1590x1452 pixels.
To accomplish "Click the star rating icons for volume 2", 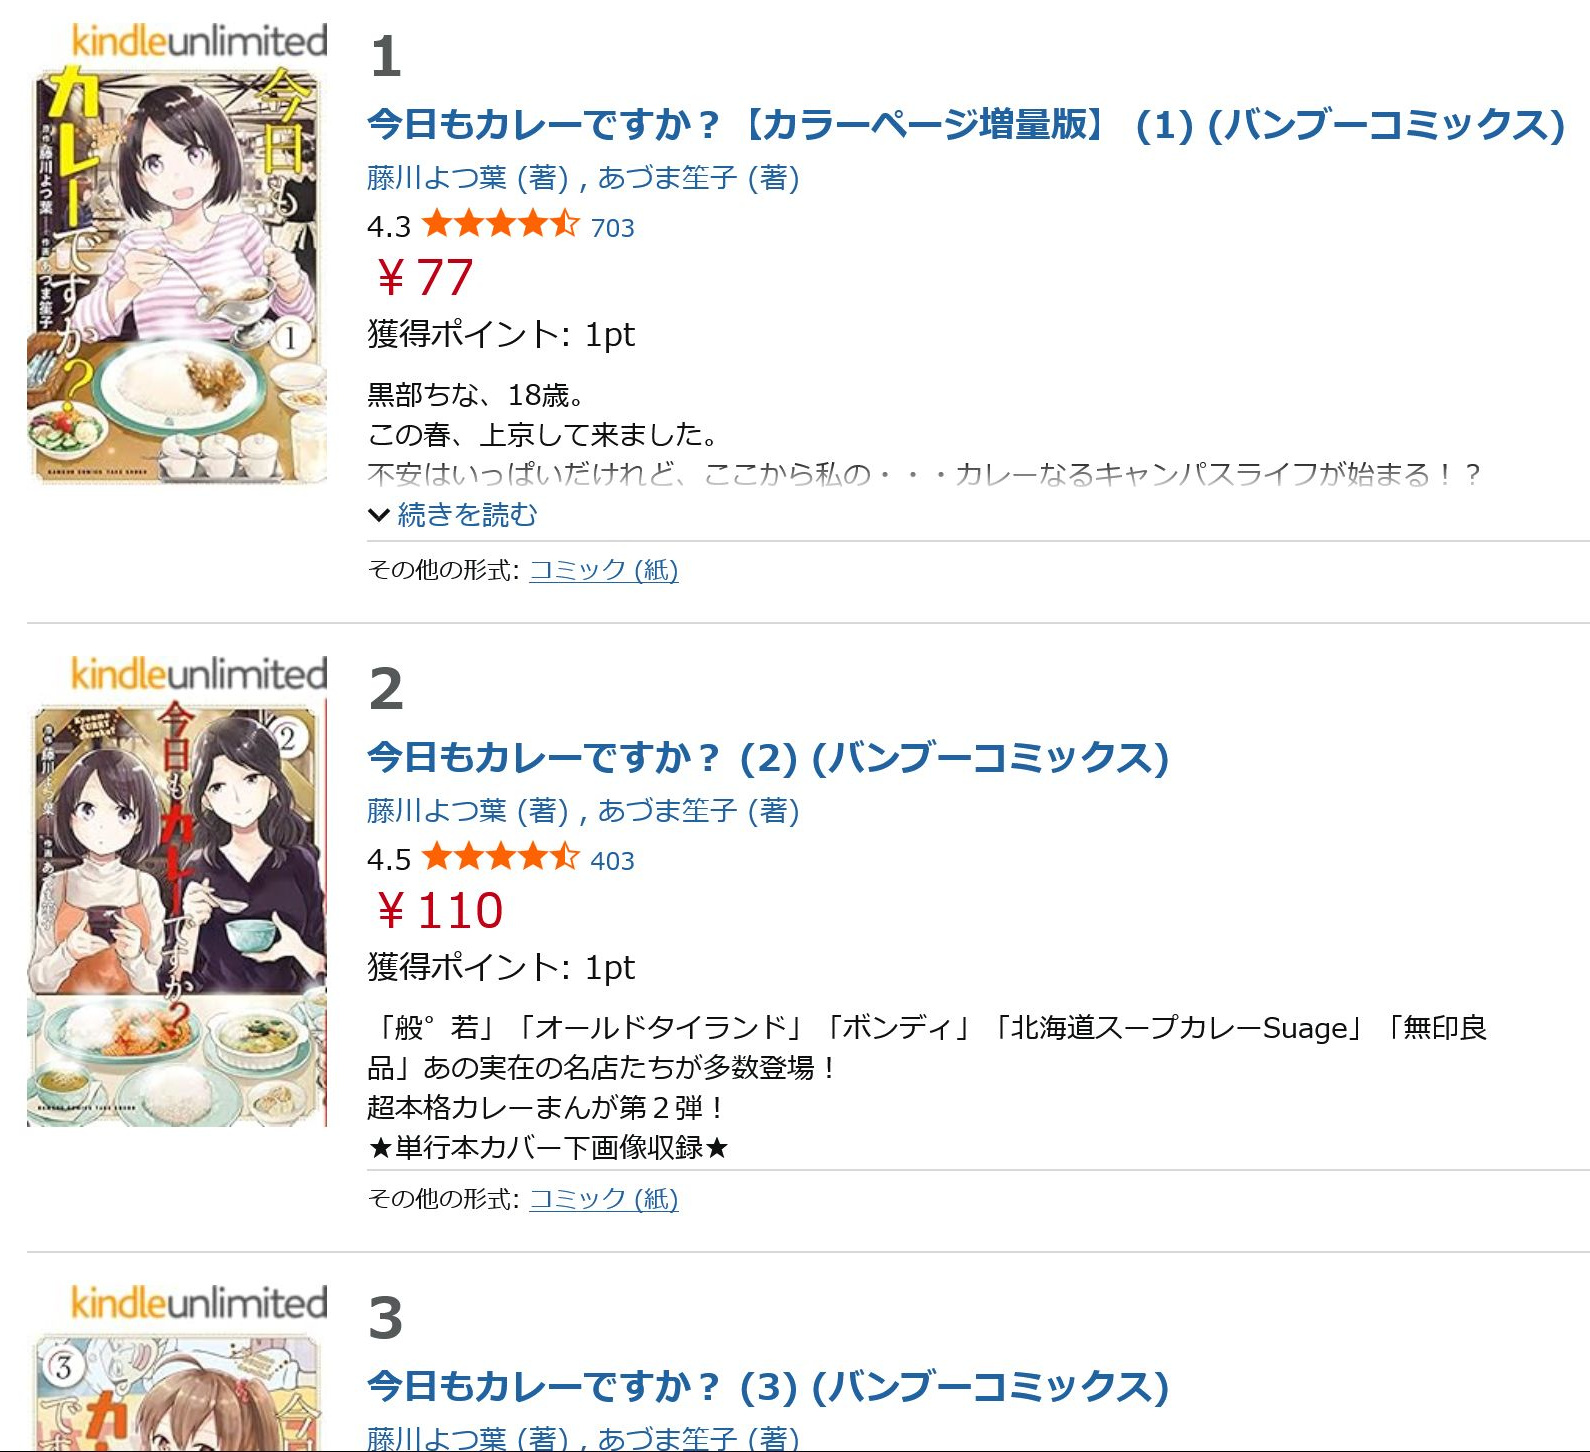I will tap(500, 857).
